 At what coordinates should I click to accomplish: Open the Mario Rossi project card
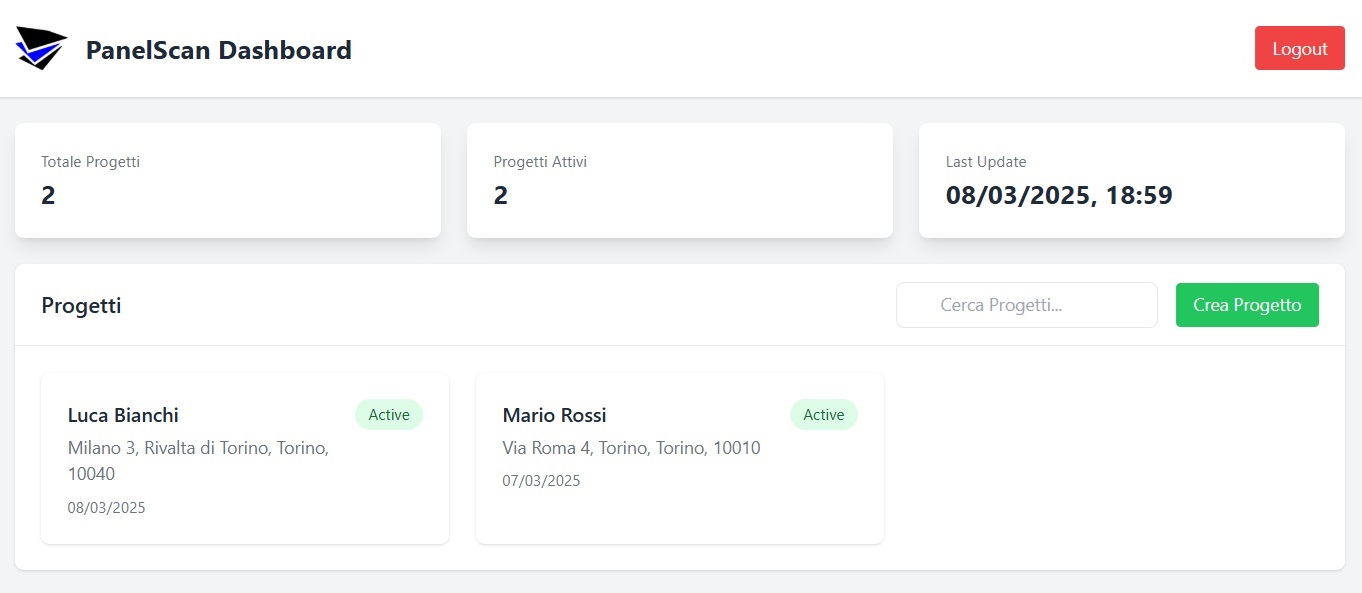coord(680,458)
